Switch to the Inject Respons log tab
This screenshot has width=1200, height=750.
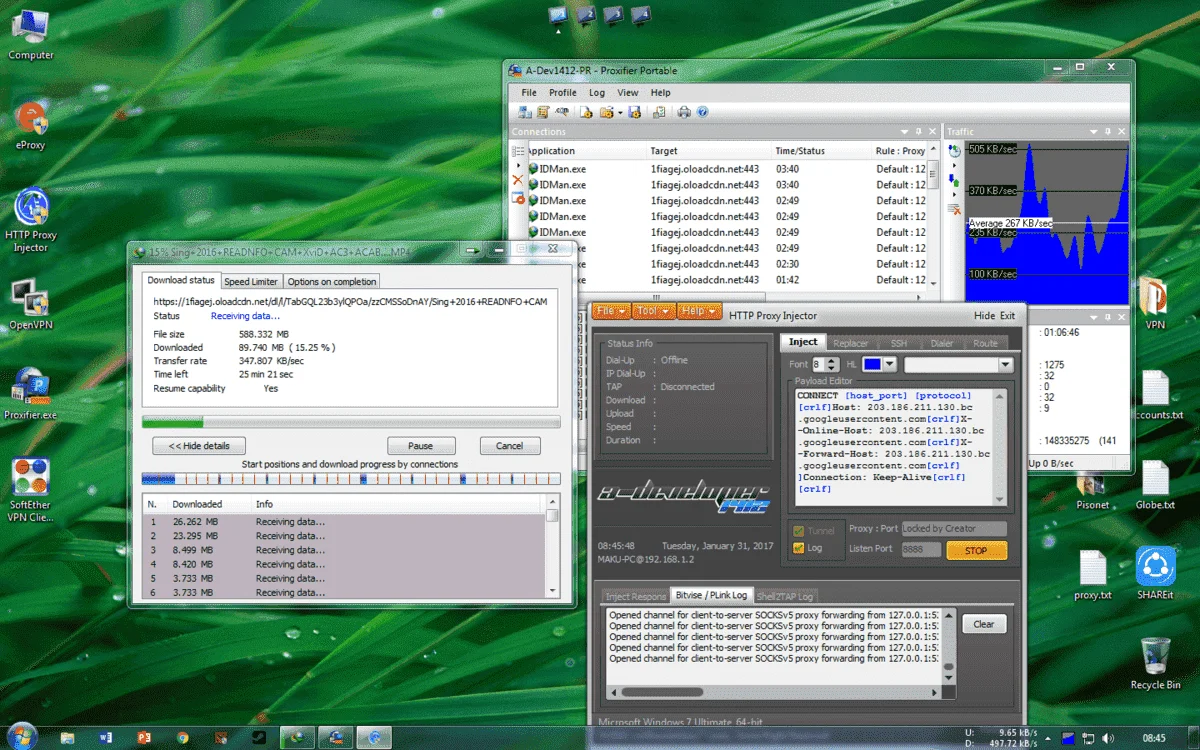(x=635, y=596)
